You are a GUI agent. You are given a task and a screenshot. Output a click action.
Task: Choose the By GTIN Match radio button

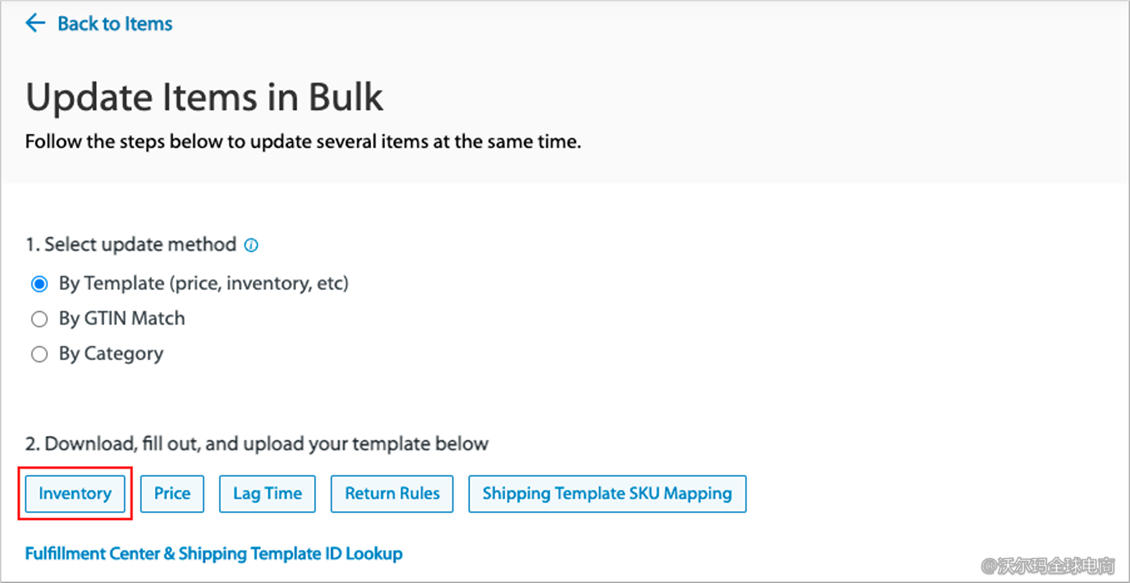[x=39, y=319]
